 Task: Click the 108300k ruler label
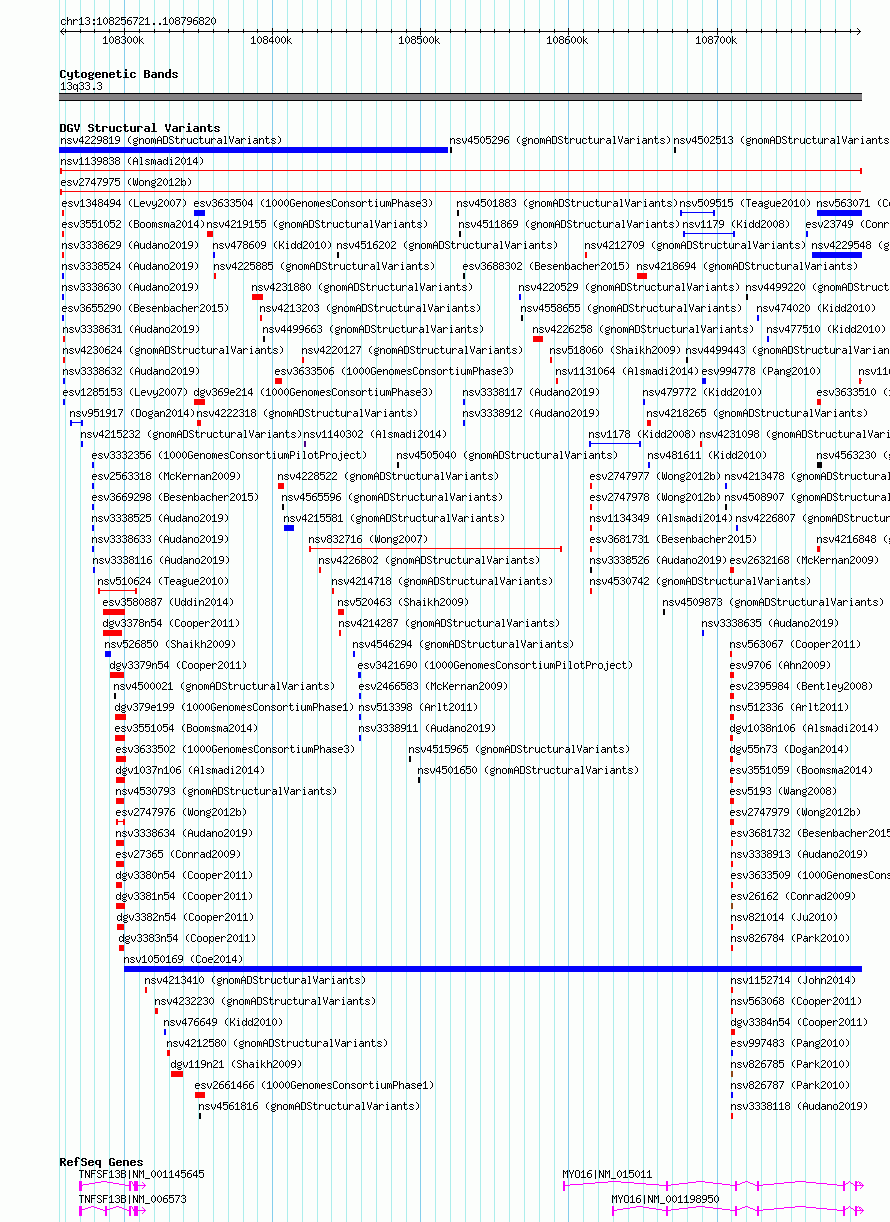(x=123, y=41)
